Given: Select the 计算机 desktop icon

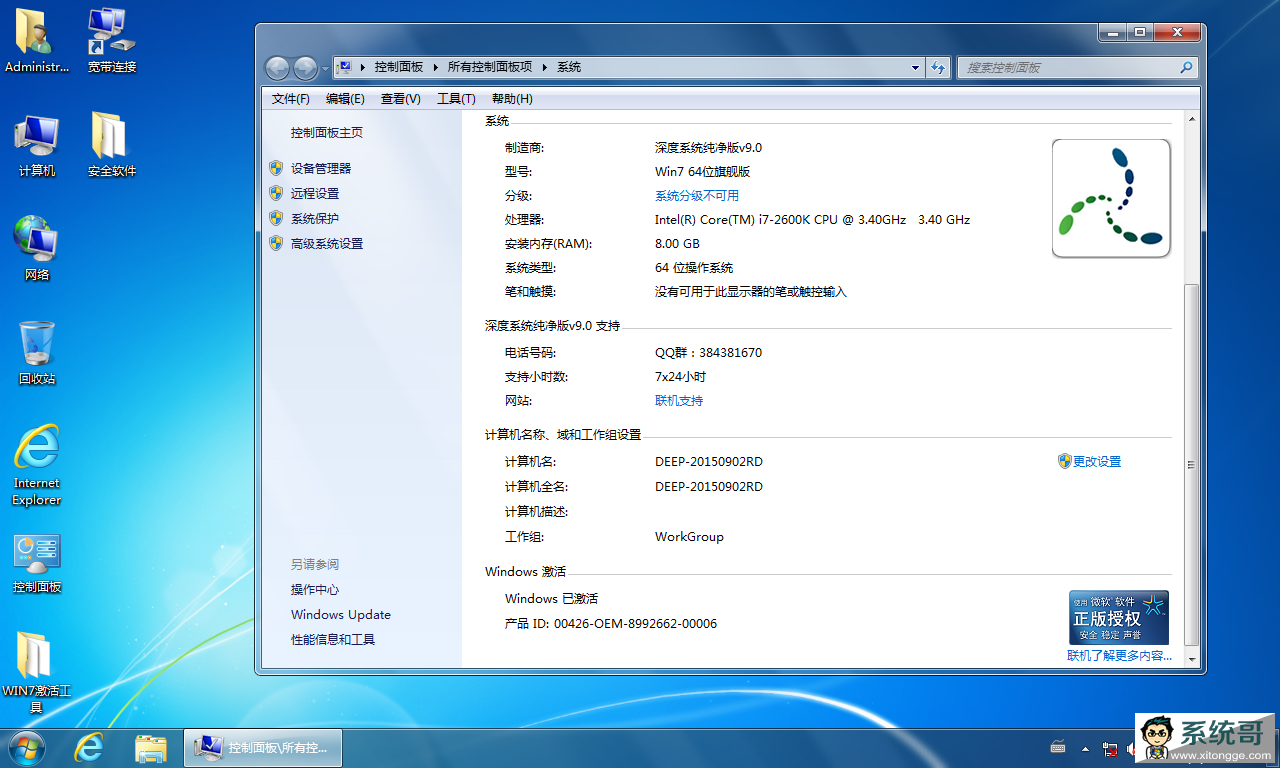Looking at the screenshot, I should tap(37, 145).
